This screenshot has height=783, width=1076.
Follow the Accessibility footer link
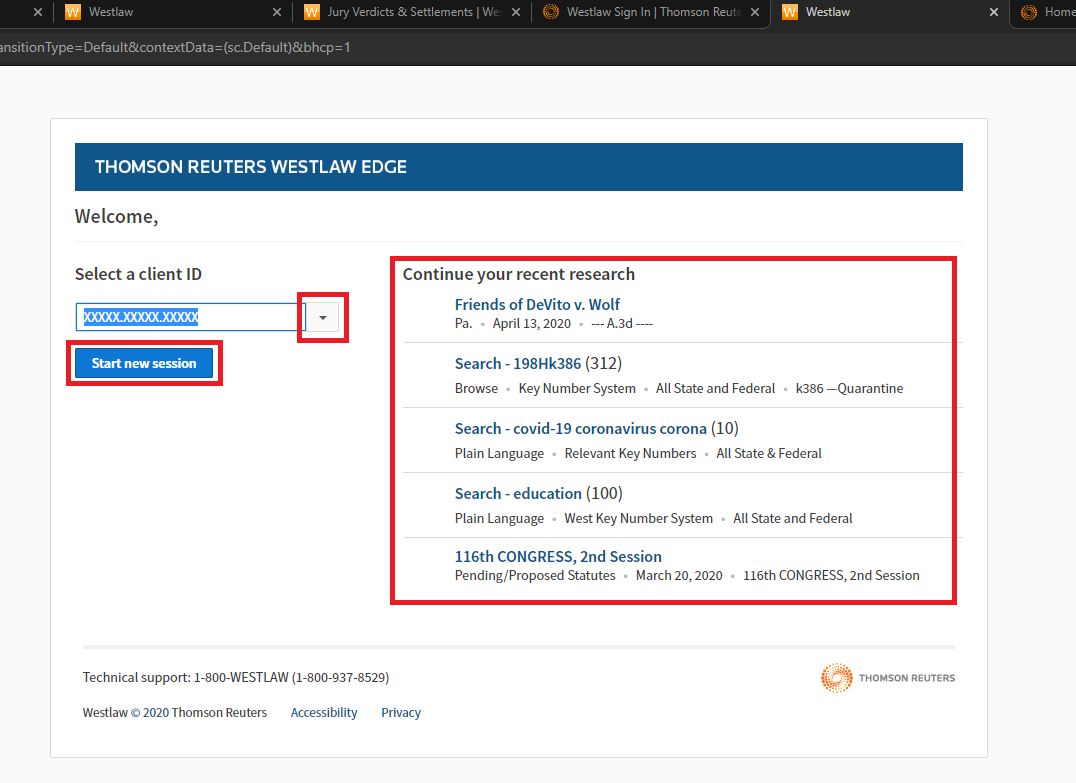323,713
